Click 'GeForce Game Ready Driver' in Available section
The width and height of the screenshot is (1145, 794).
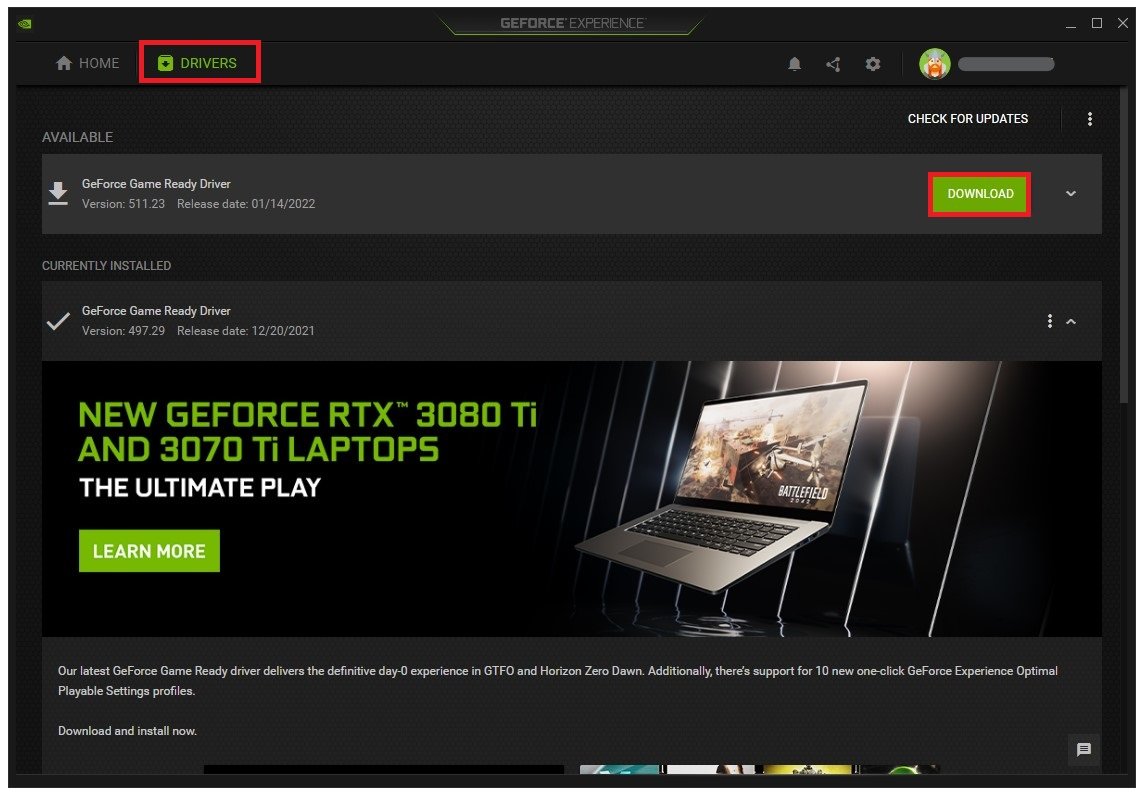tap(156, 184)
